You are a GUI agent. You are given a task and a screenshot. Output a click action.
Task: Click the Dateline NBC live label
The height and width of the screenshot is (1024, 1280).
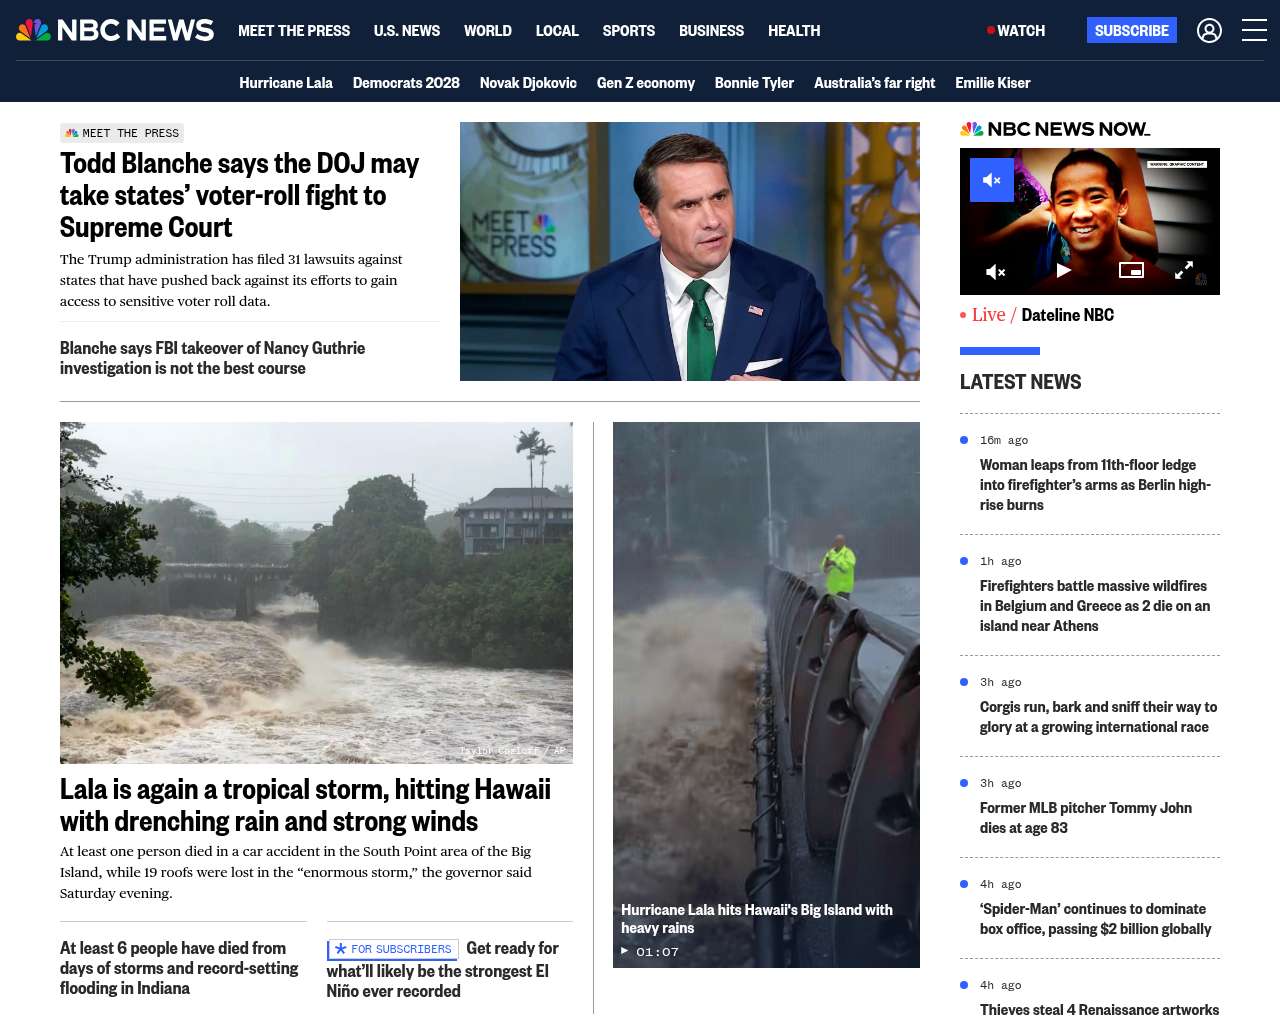pyautogui.click(x=1068, y=315)
